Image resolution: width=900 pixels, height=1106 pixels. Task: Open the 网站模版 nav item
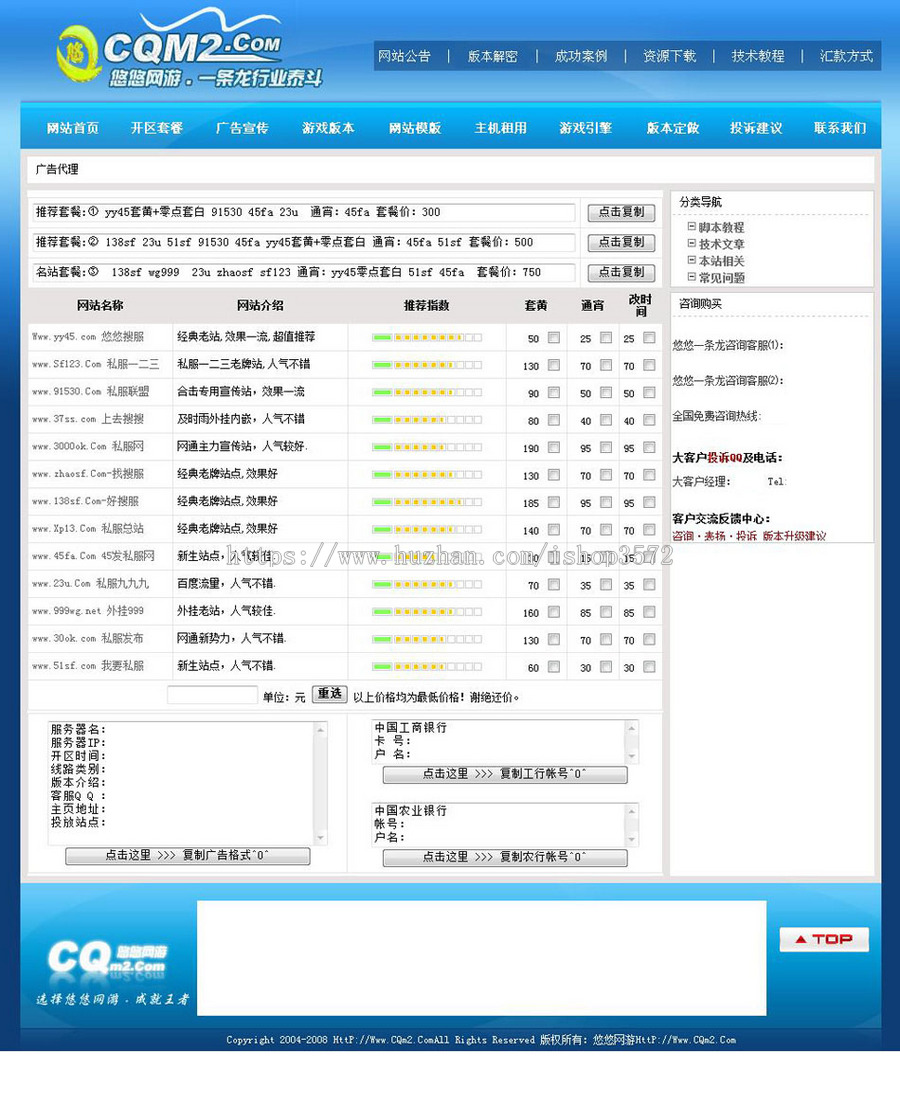point(415,128)
